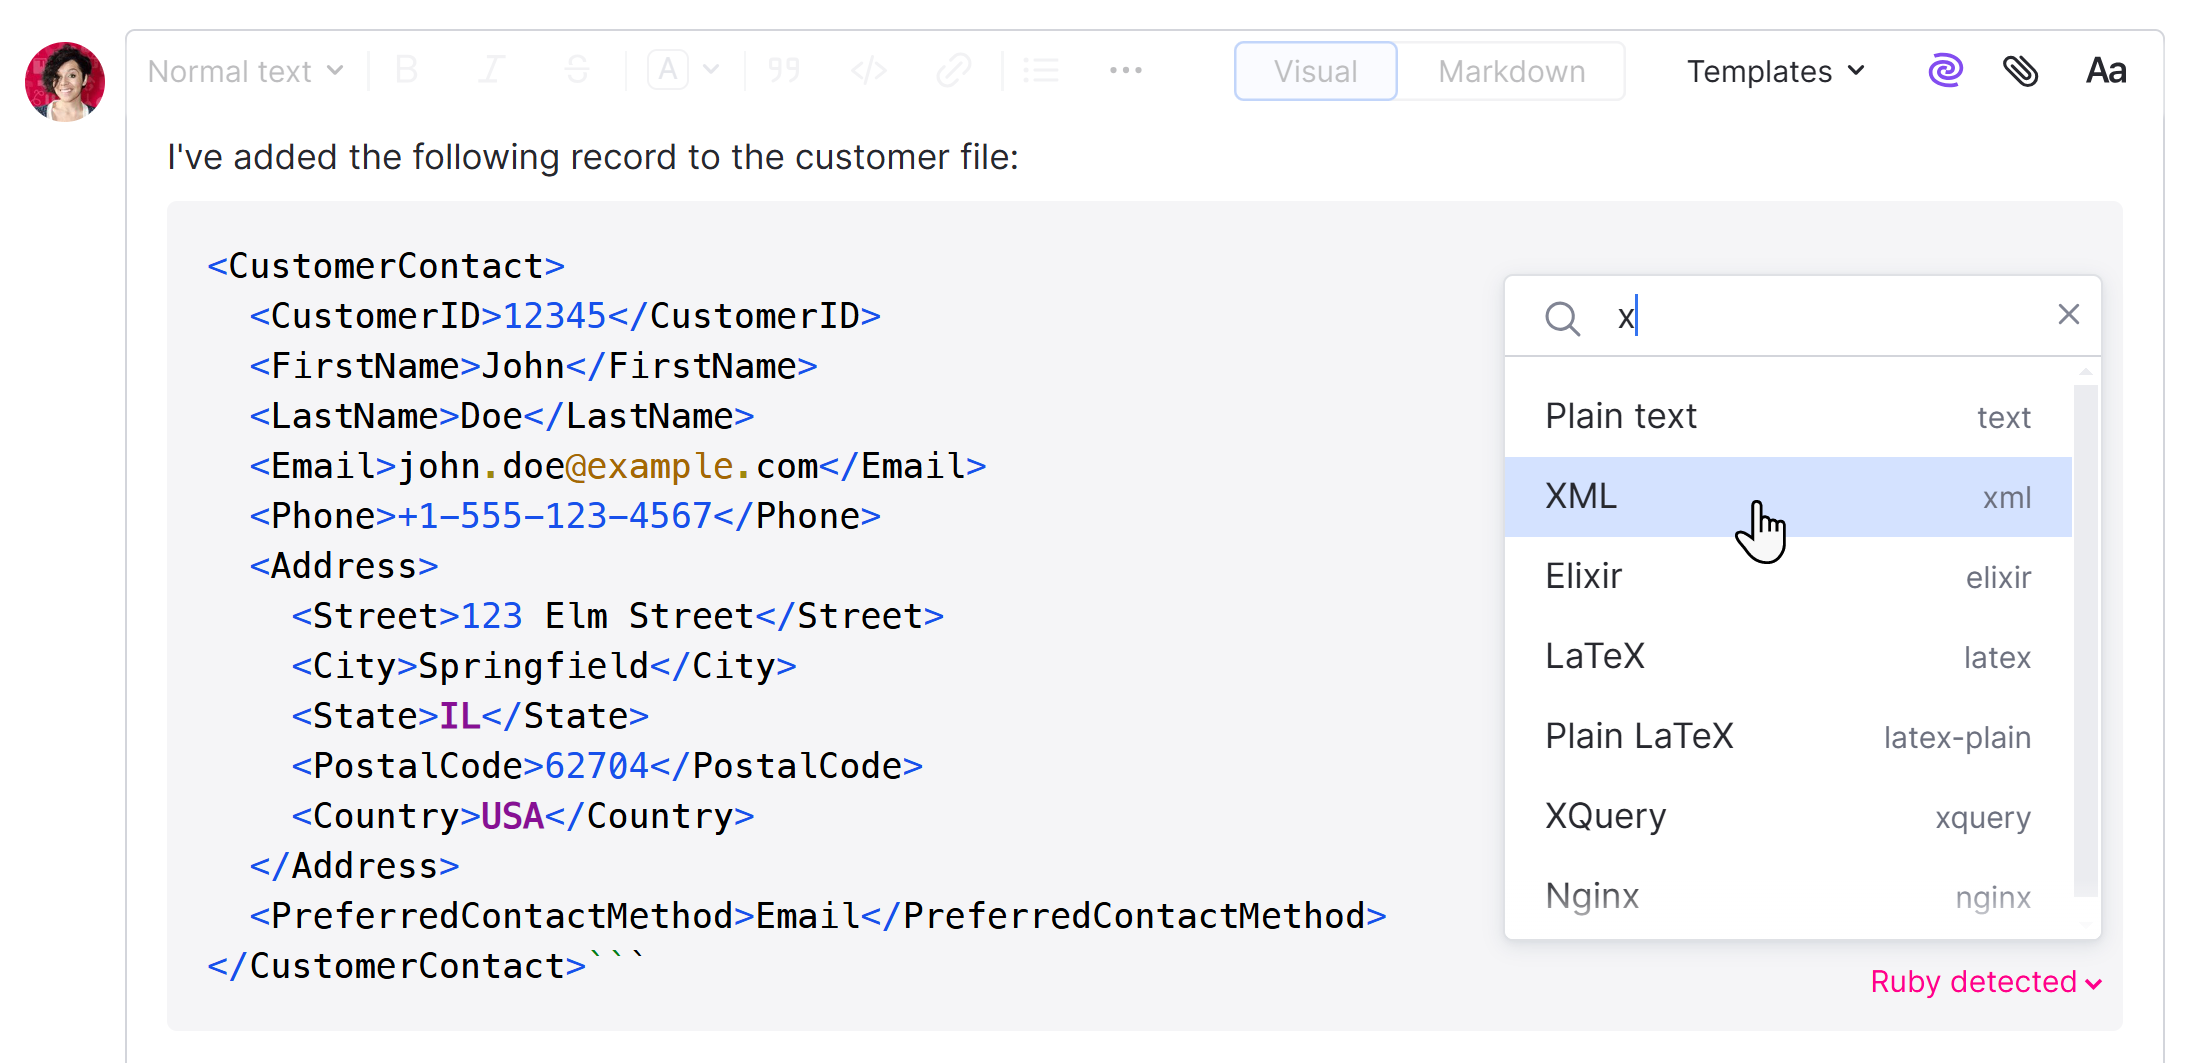Click the language list scrollbar
Screen dimensions: 2203x1063
[x=2085, y=640]
